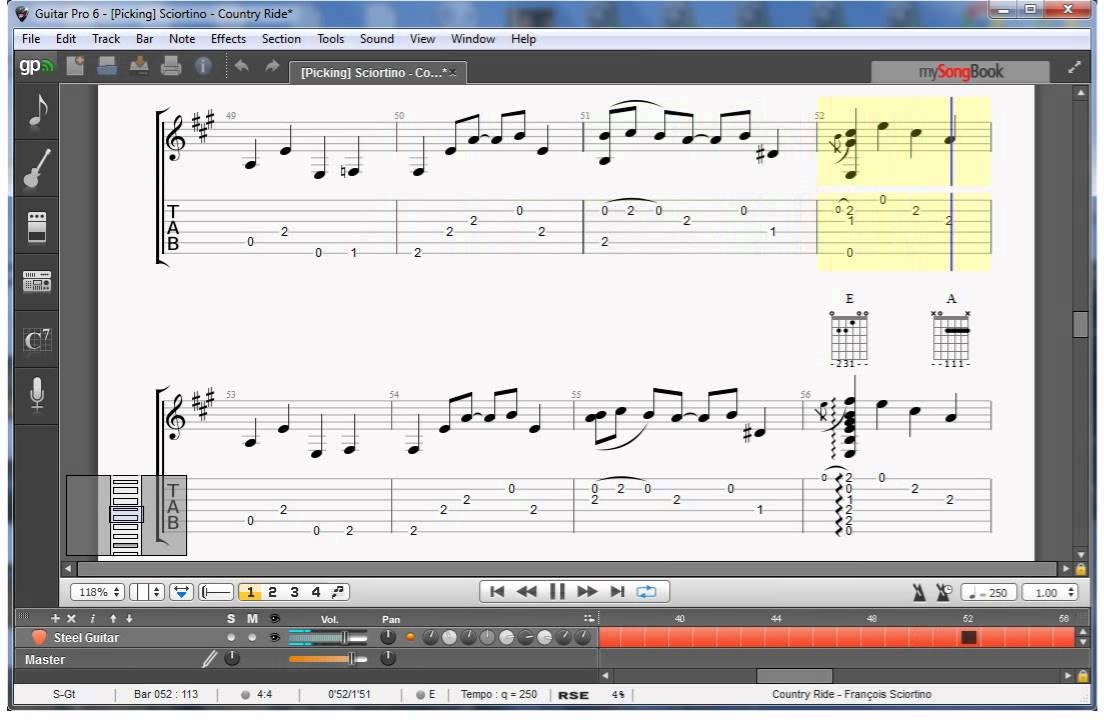Select the Sciortino Country Ride document tab
Image resolution: width=1104 pixels, height=720 pixels.
point(377,72)
